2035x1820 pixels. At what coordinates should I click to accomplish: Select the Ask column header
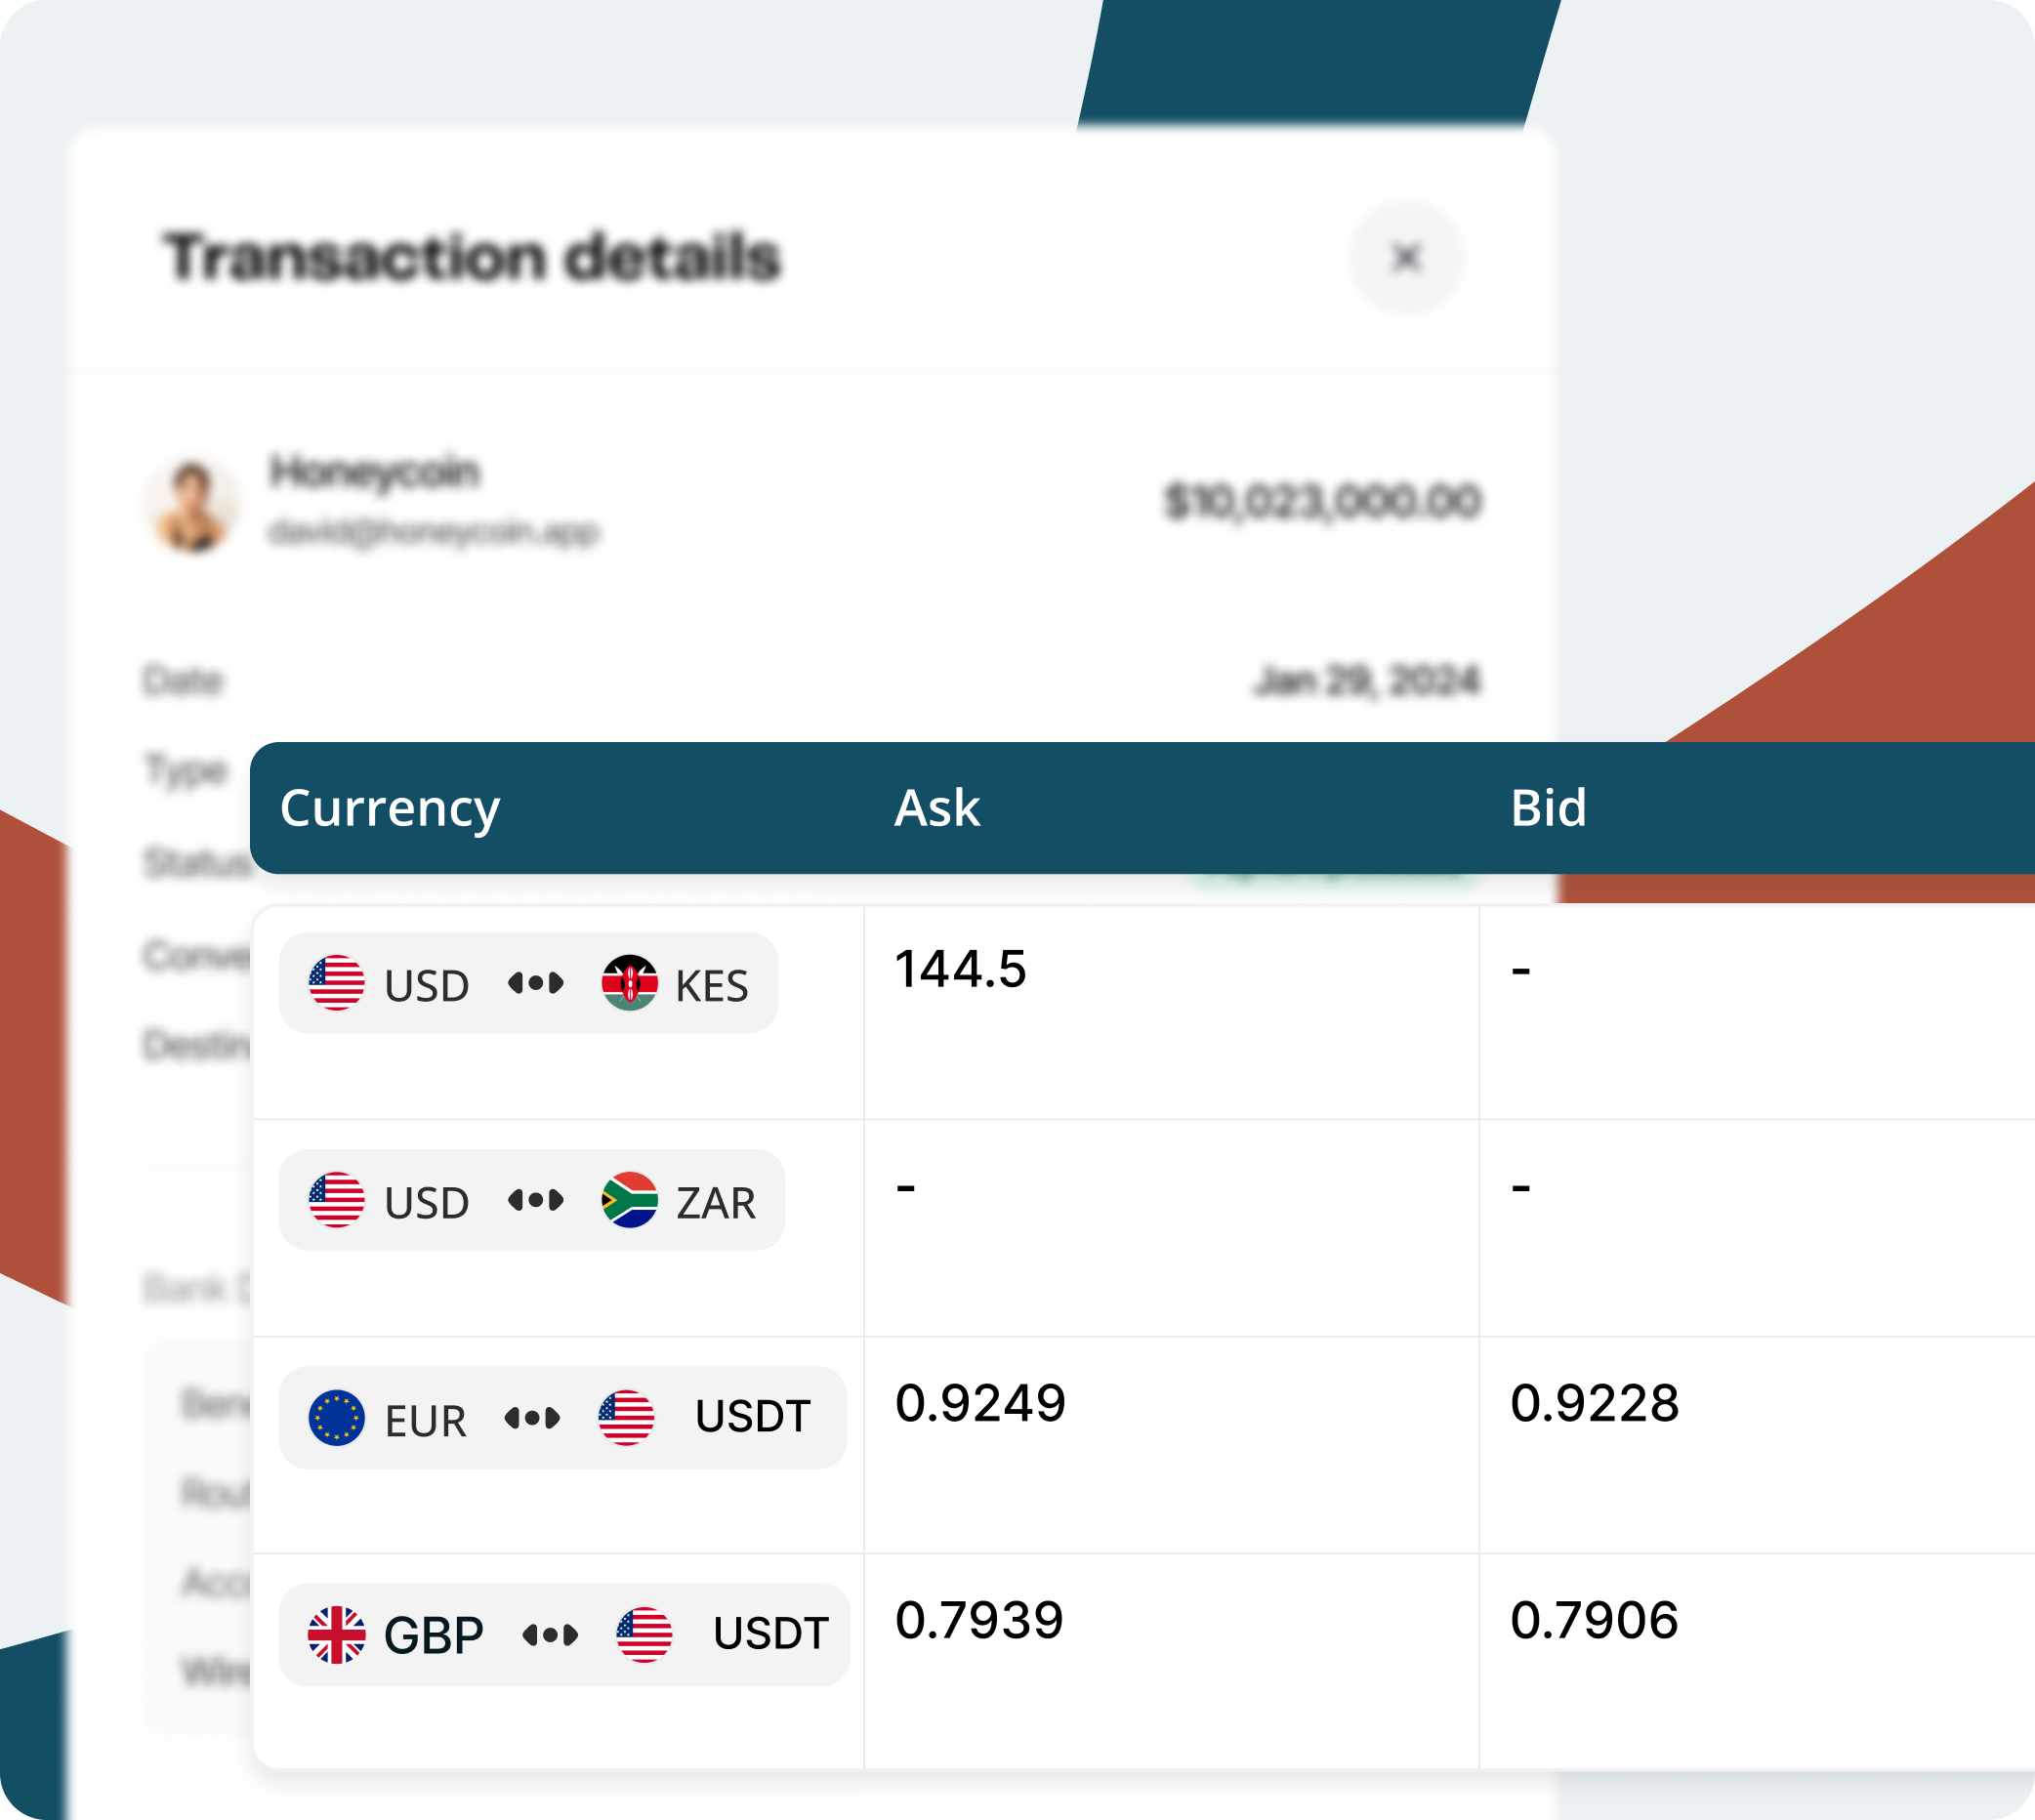pyautogui.click(x=936, y=808)
